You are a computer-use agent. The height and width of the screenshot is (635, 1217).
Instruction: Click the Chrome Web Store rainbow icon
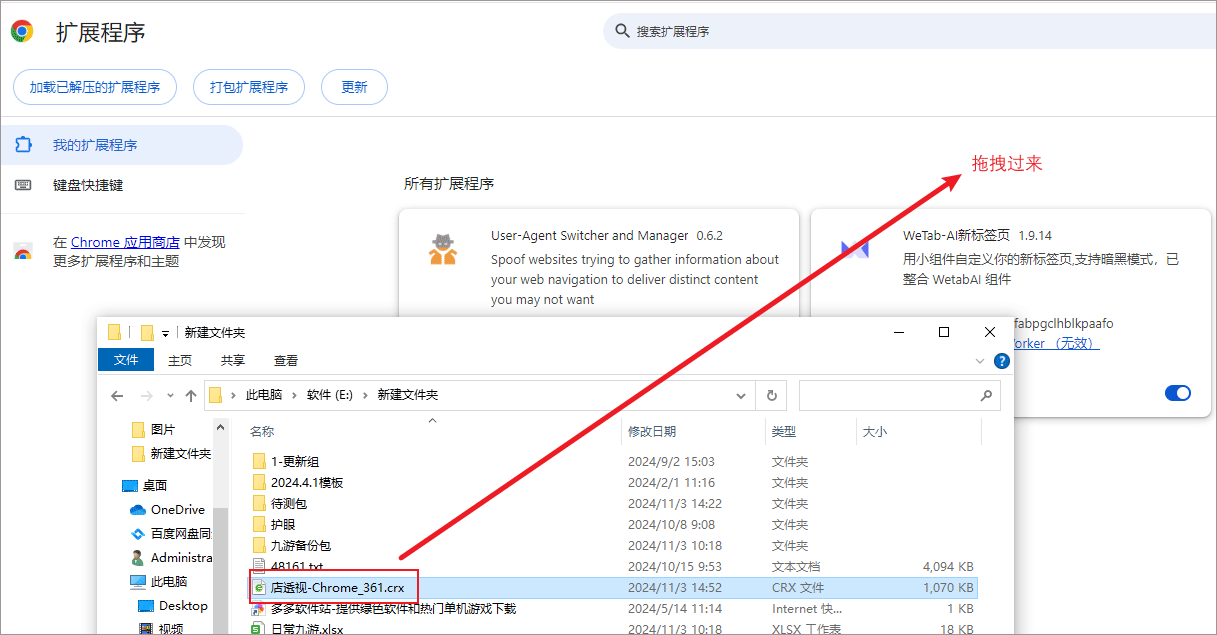point(23,252)
